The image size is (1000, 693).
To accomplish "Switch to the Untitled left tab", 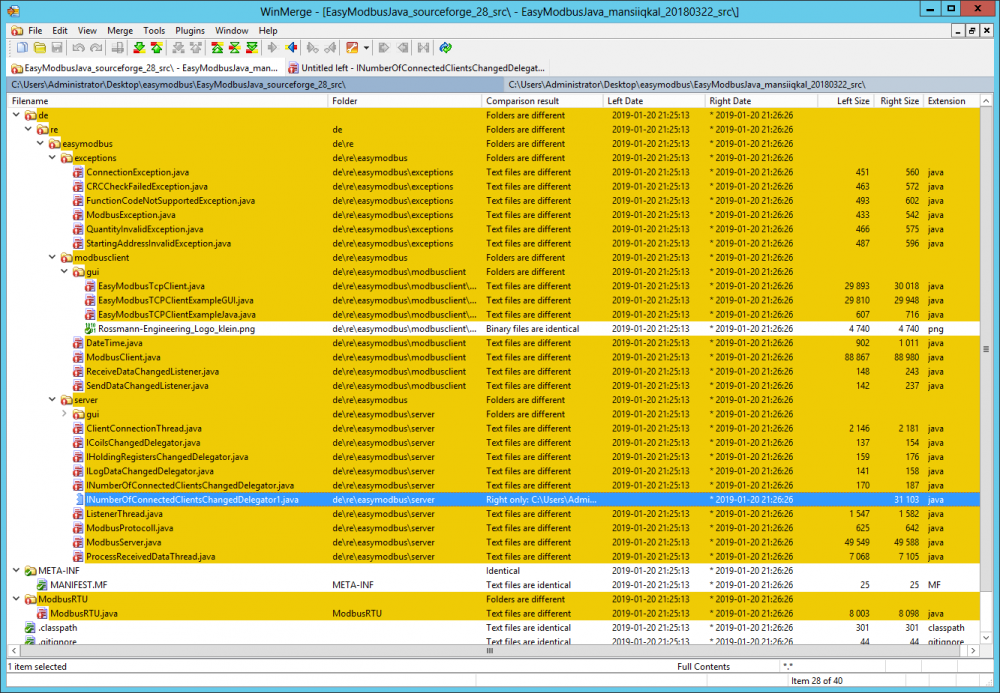I will (416, 68).
